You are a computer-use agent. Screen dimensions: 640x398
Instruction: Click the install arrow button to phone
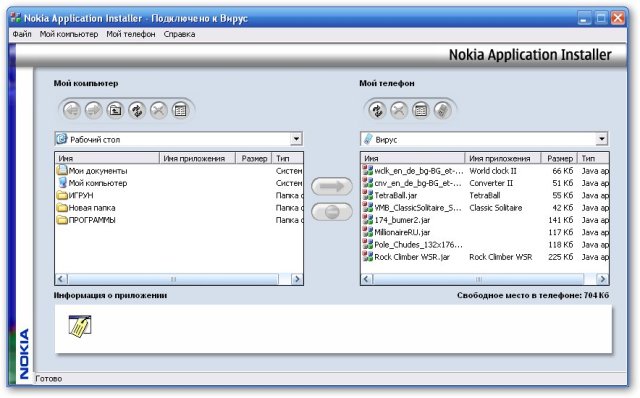(x=332, y=187)
